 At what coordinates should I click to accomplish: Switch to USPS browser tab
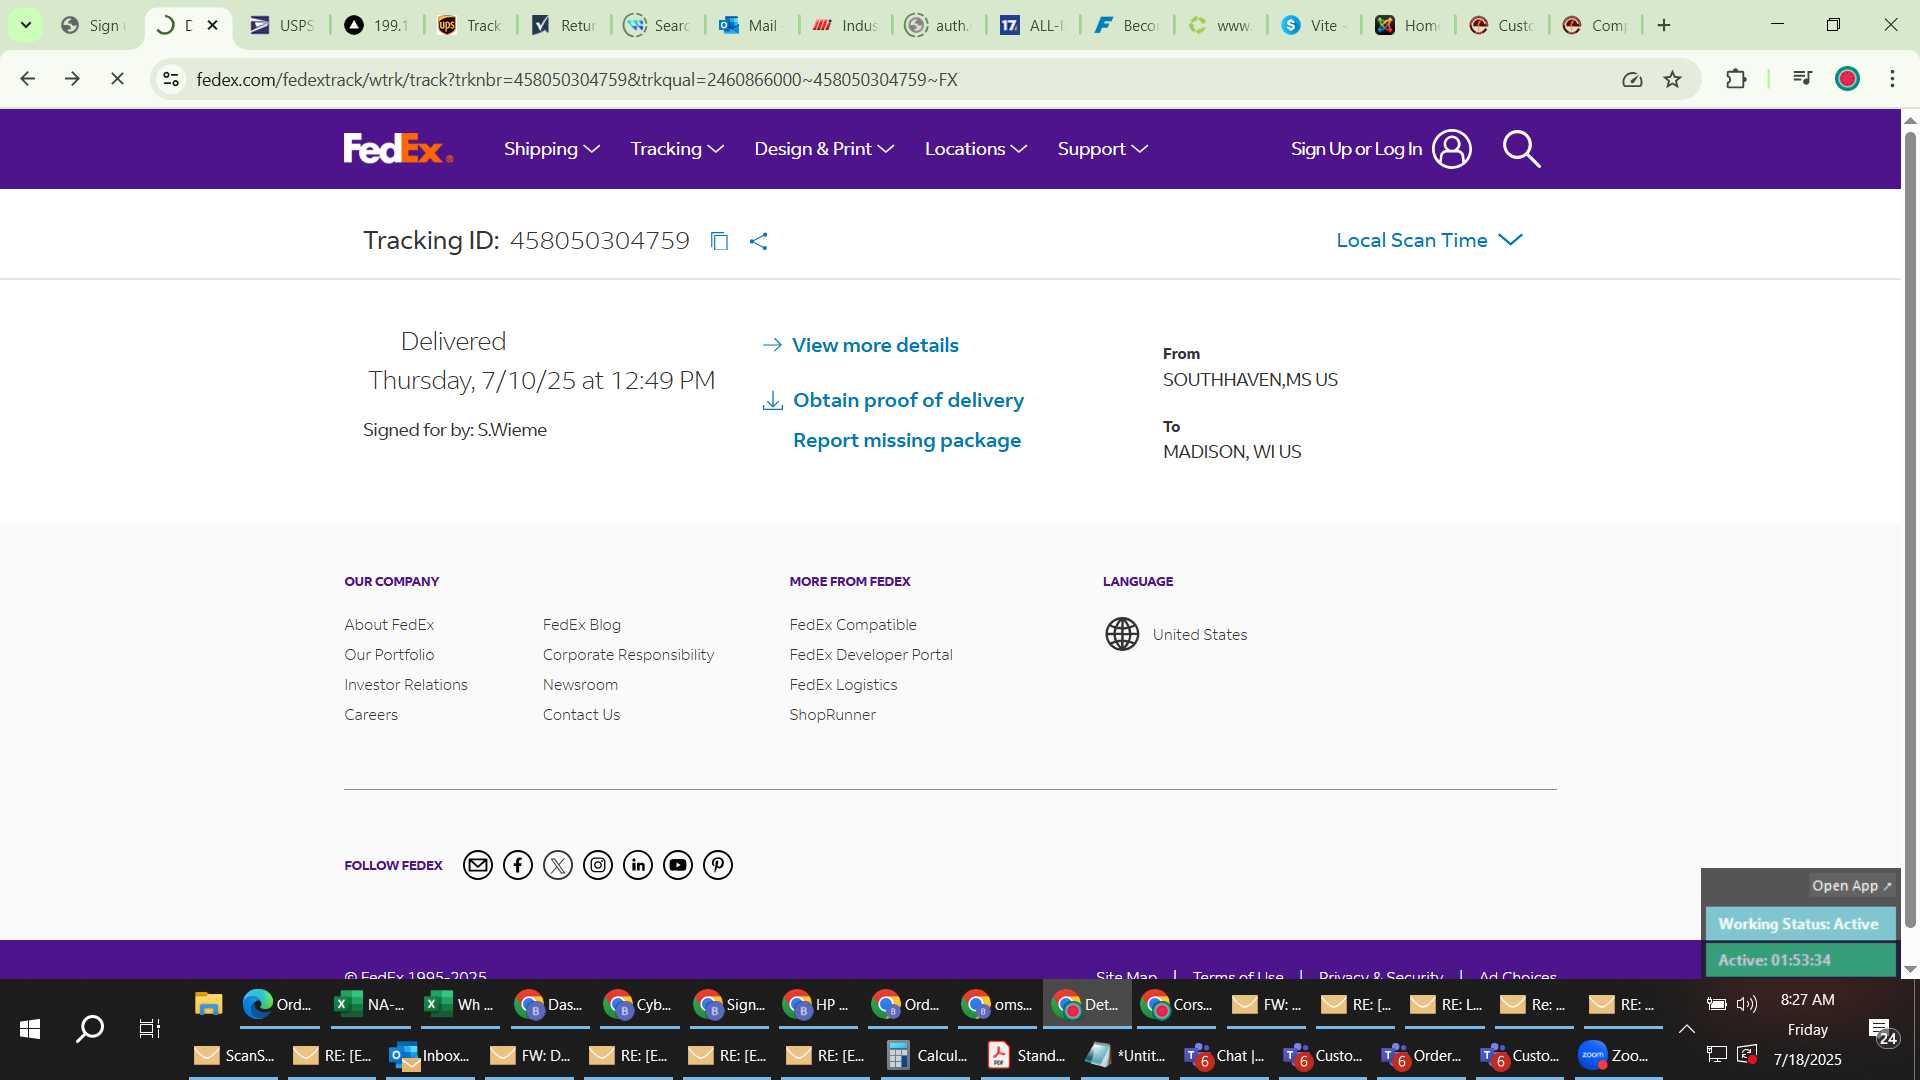point(284,25)
